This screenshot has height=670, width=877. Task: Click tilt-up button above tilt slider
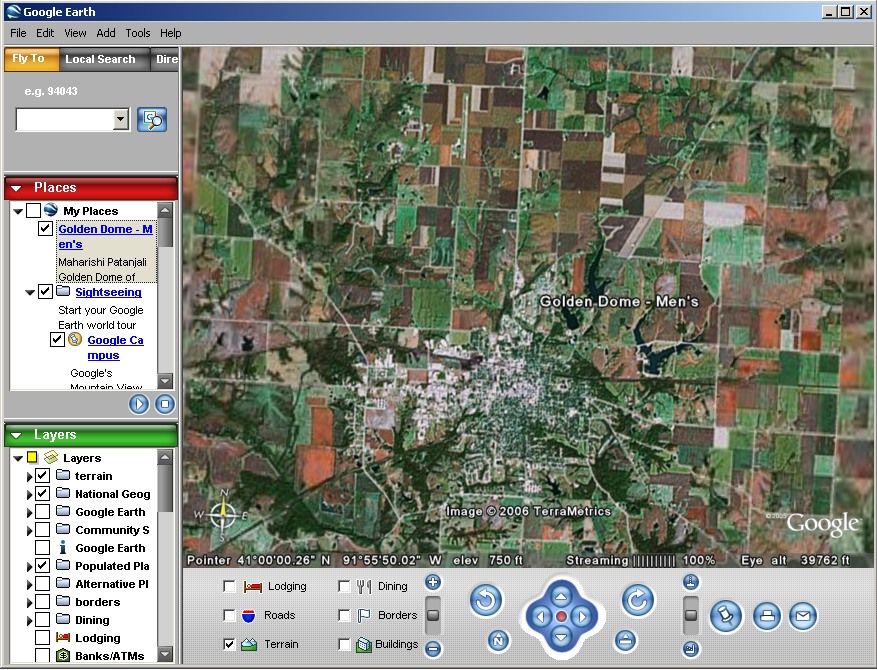tap(691, 582)
